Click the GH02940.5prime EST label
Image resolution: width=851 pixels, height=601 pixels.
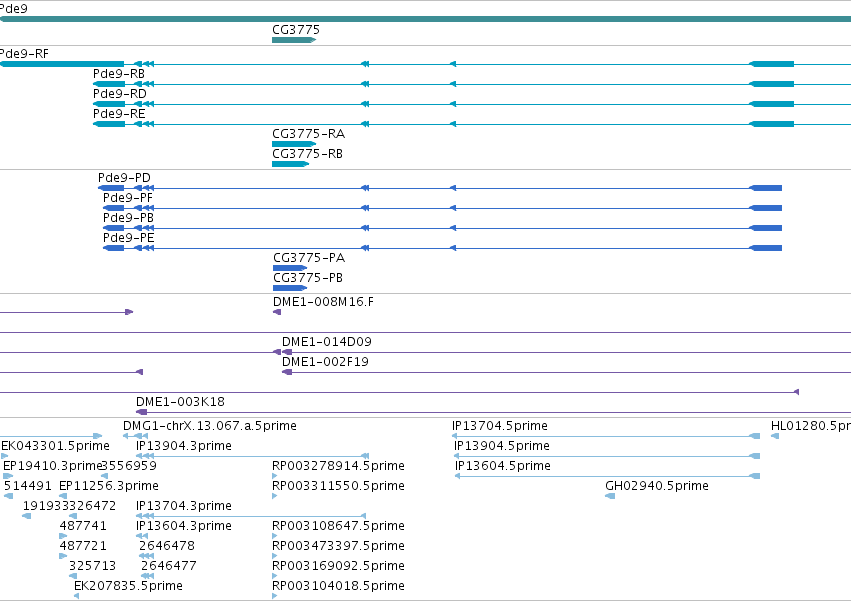point(657,486)
